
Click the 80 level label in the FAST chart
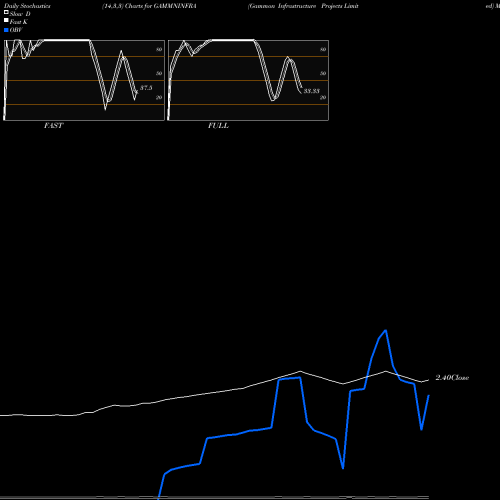click(159, 49)
